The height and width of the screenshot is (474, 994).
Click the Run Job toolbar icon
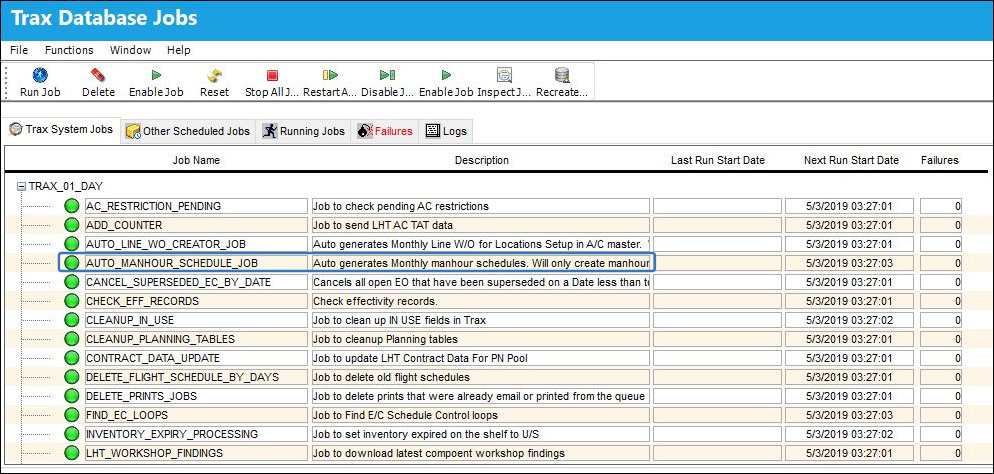[x=40, y=75]
